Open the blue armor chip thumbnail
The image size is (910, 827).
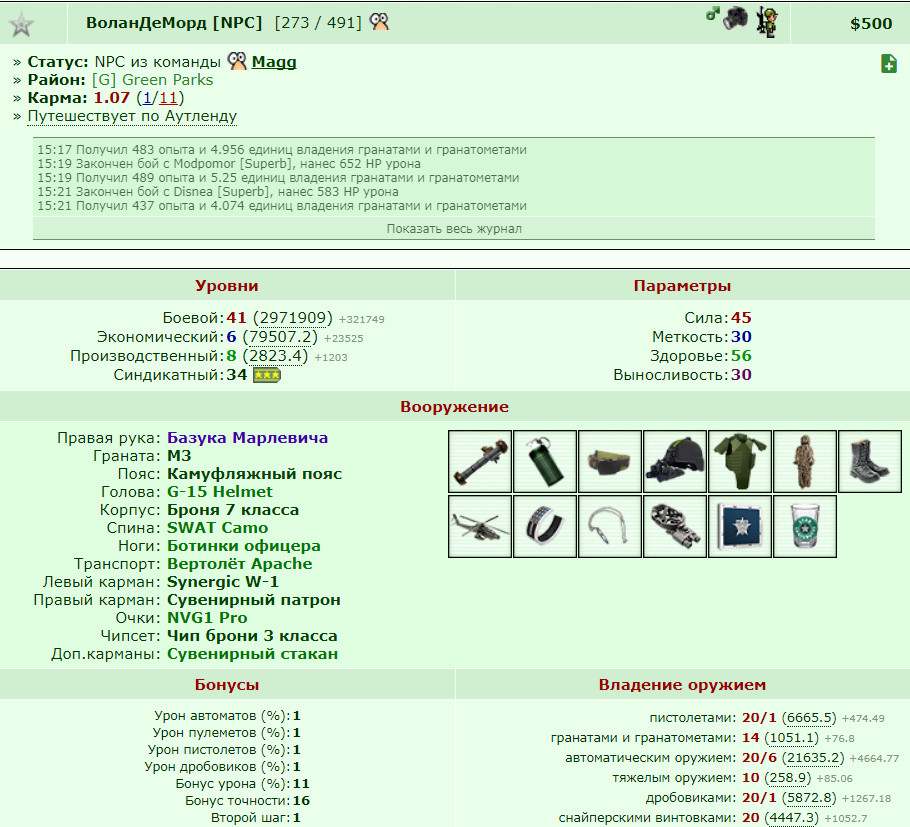[740, 526]
